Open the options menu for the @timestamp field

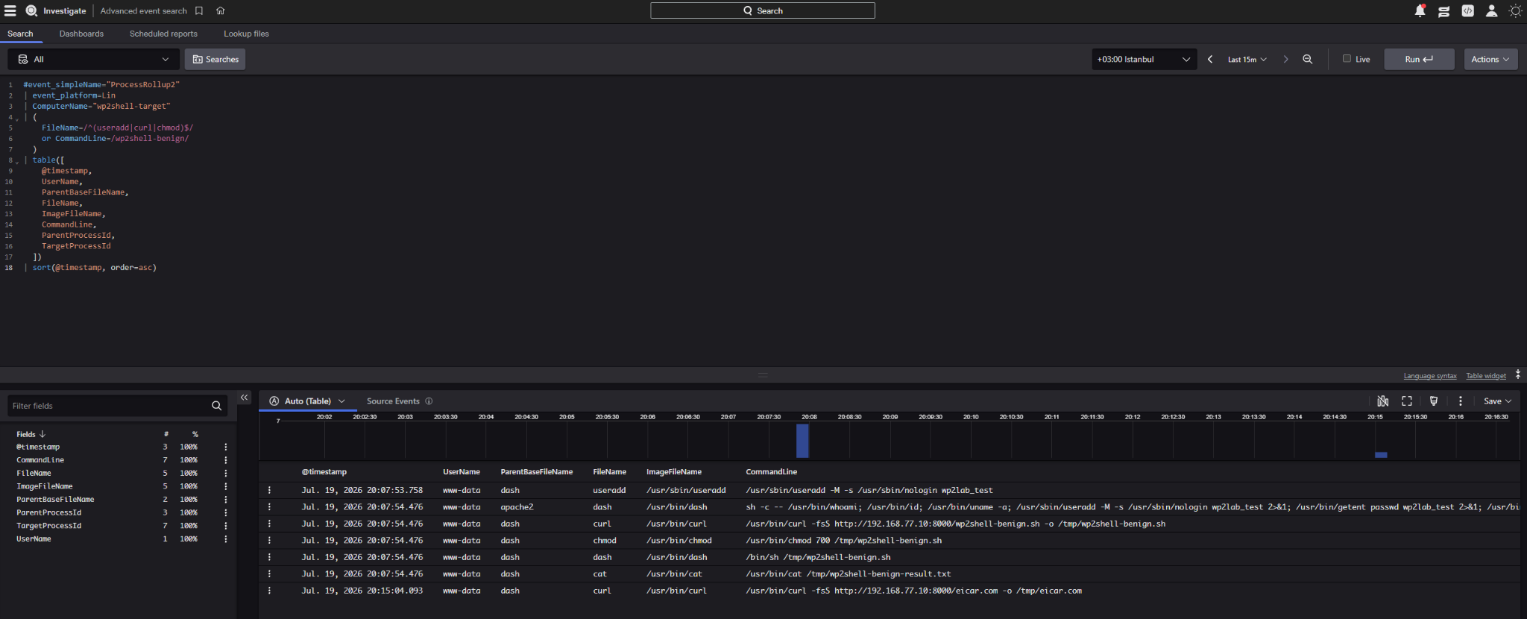226,447
